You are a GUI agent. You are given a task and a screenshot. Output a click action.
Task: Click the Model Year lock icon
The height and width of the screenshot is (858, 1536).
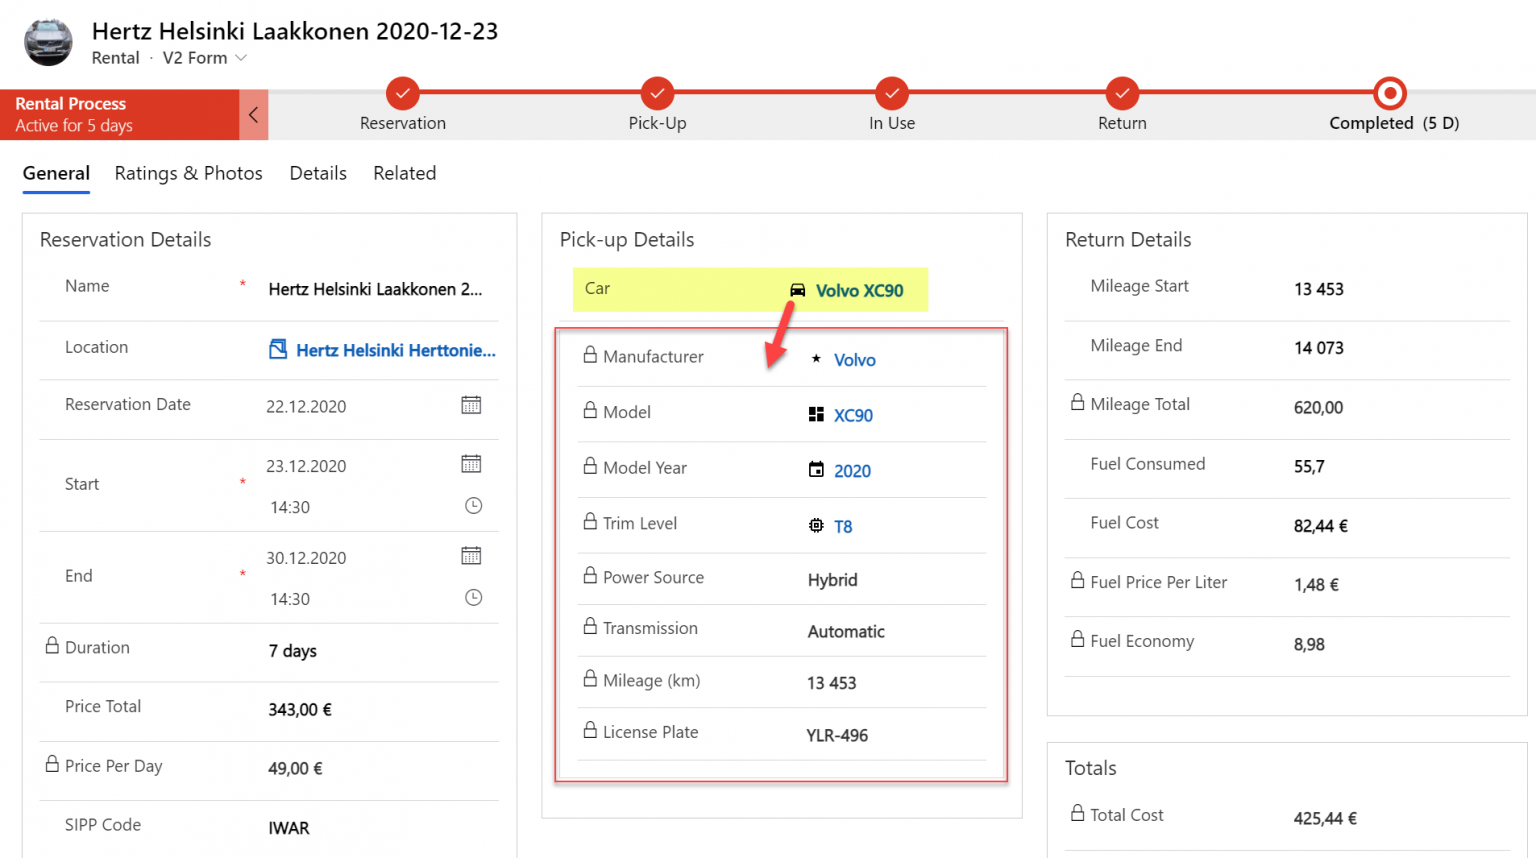(590, 466)
